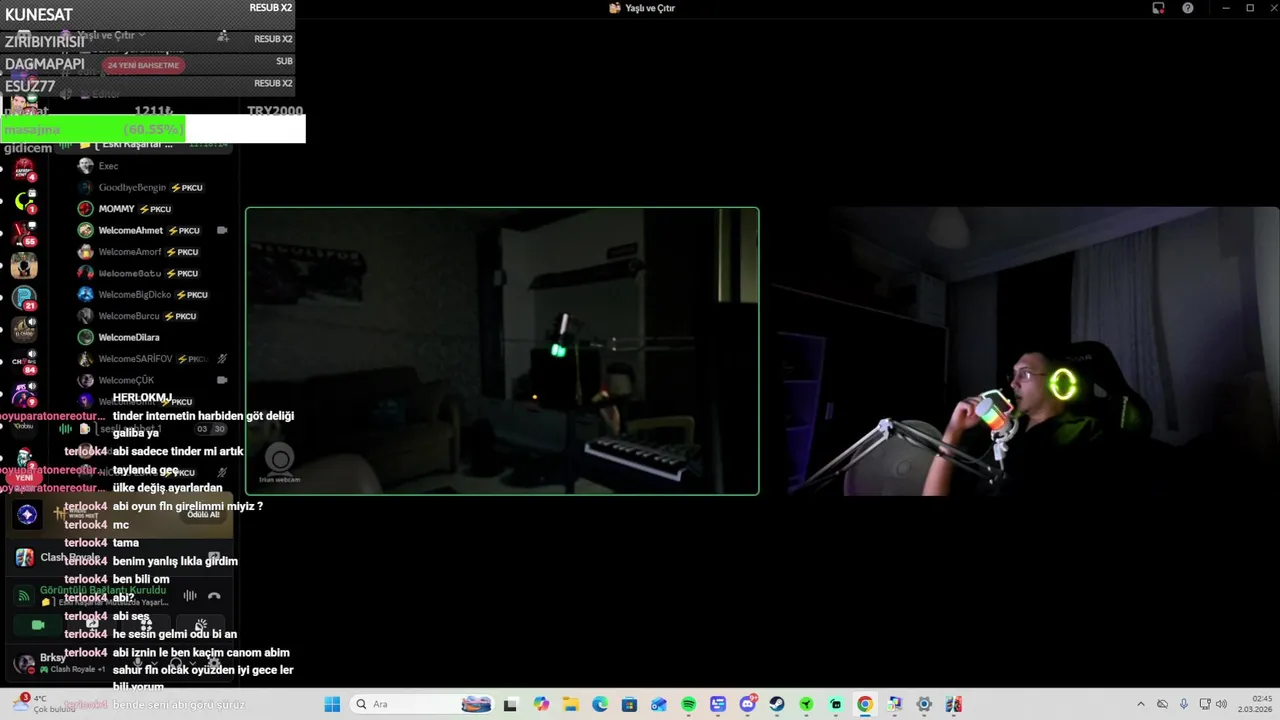This screenshot has height=720, width=1280.
Task: Open the server icon with badge 84
Action: [24, 361]
